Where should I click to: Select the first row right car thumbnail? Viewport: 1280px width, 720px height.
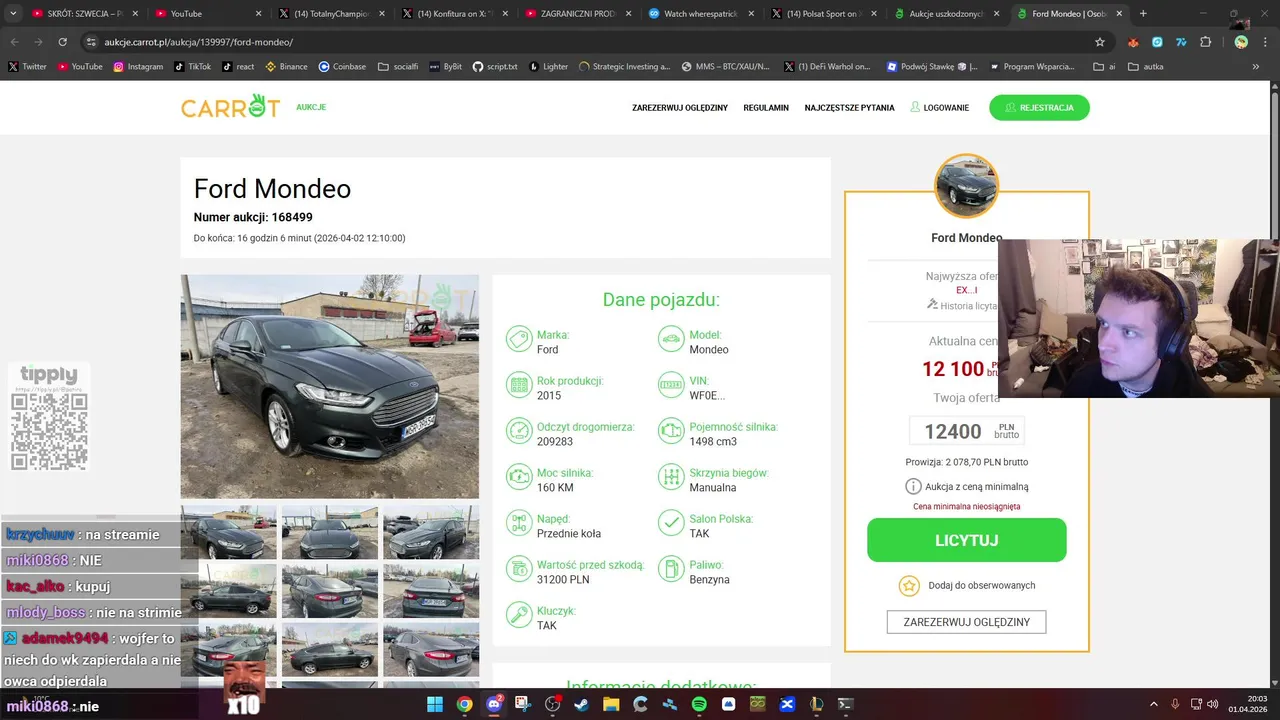tap(431, 532)
